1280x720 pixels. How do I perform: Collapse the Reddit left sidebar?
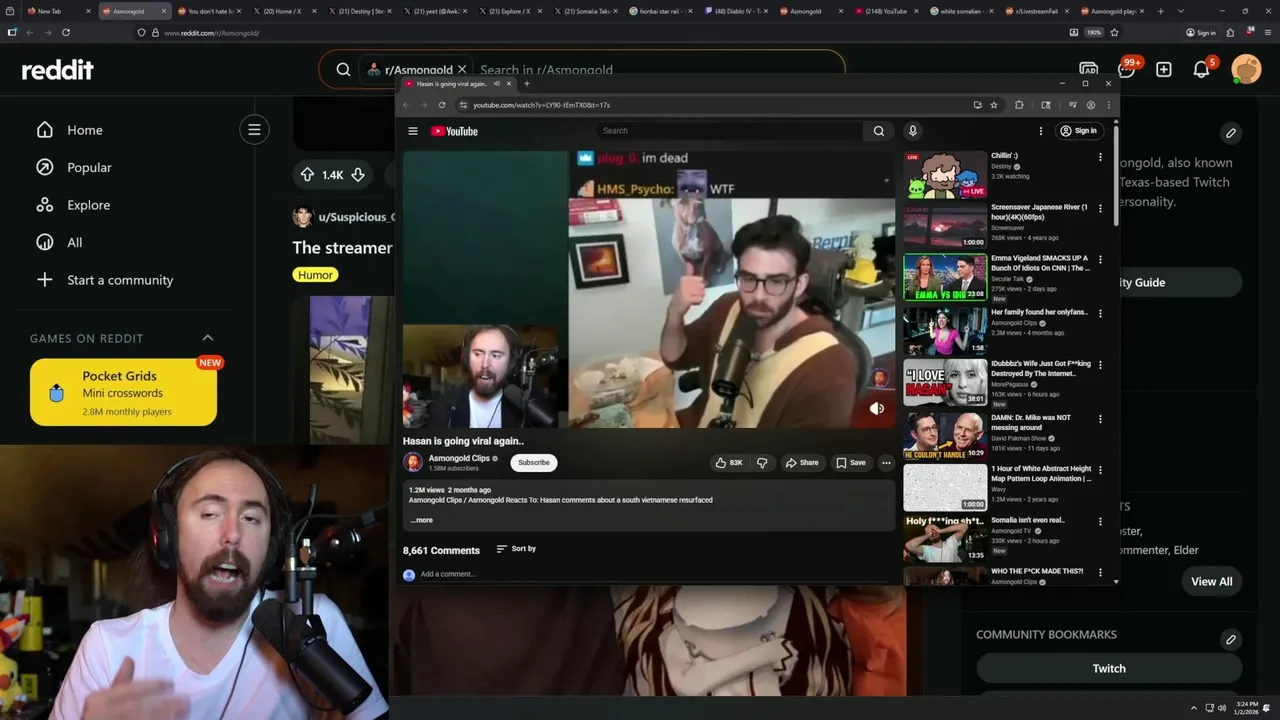pyautogui.click(x=254, y=129)
